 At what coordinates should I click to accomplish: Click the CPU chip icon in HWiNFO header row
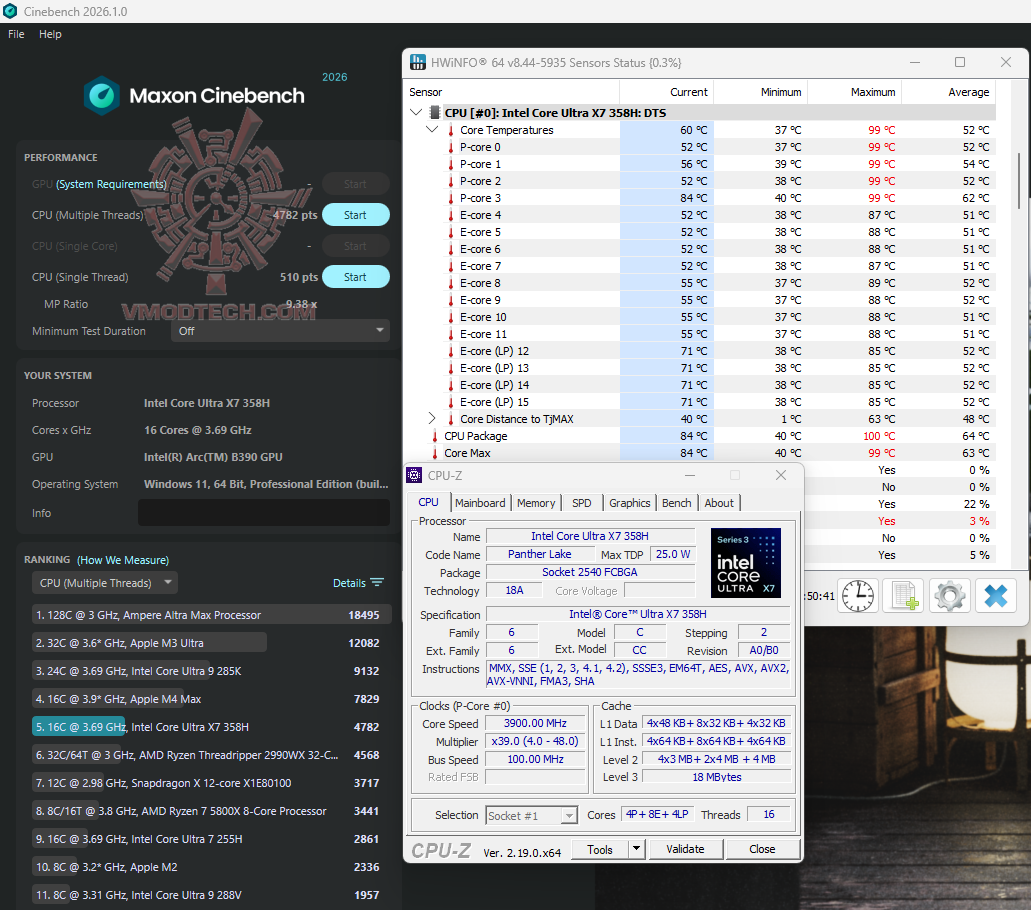435,113
